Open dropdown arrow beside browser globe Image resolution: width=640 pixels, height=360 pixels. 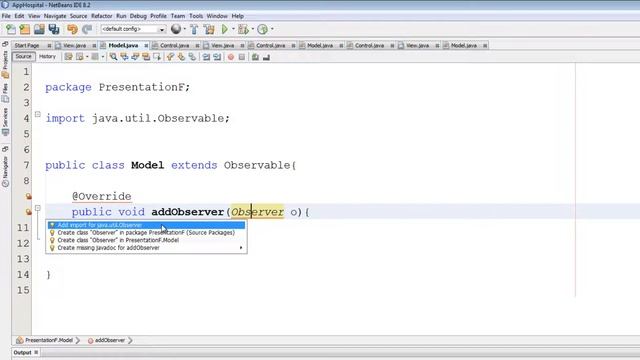[x=185, y=29]
